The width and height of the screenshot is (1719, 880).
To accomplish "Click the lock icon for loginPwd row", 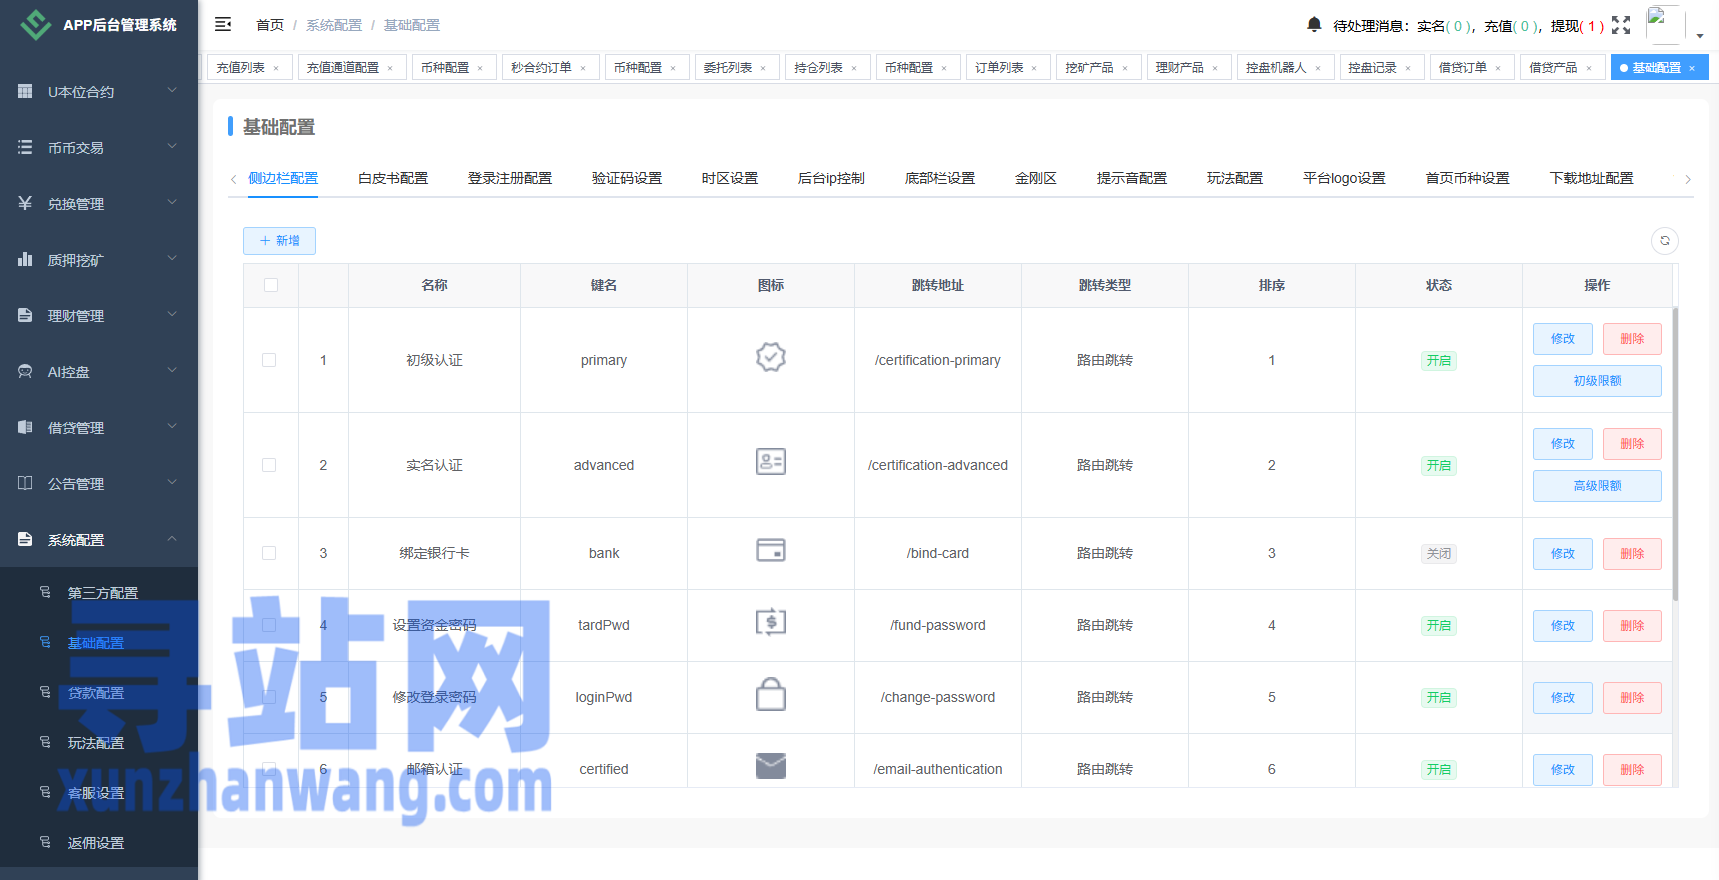I will [x=770, y=695].
